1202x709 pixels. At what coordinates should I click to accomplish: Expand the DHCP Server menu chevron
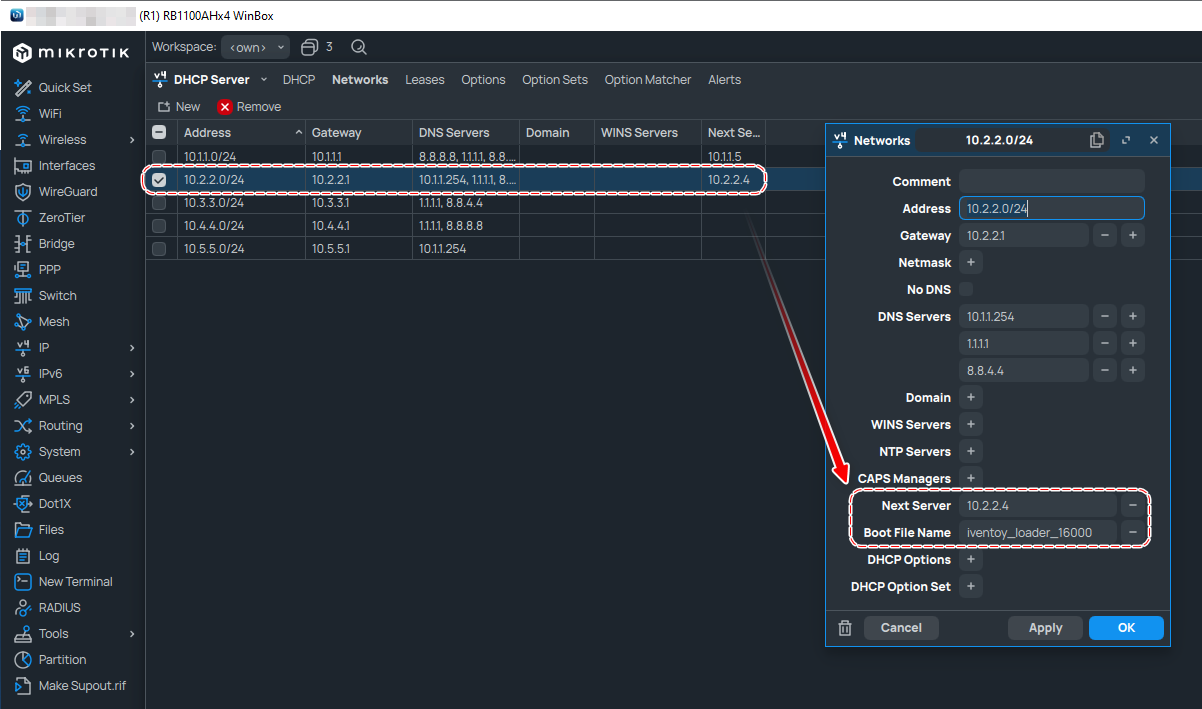(x=264, y=79)
